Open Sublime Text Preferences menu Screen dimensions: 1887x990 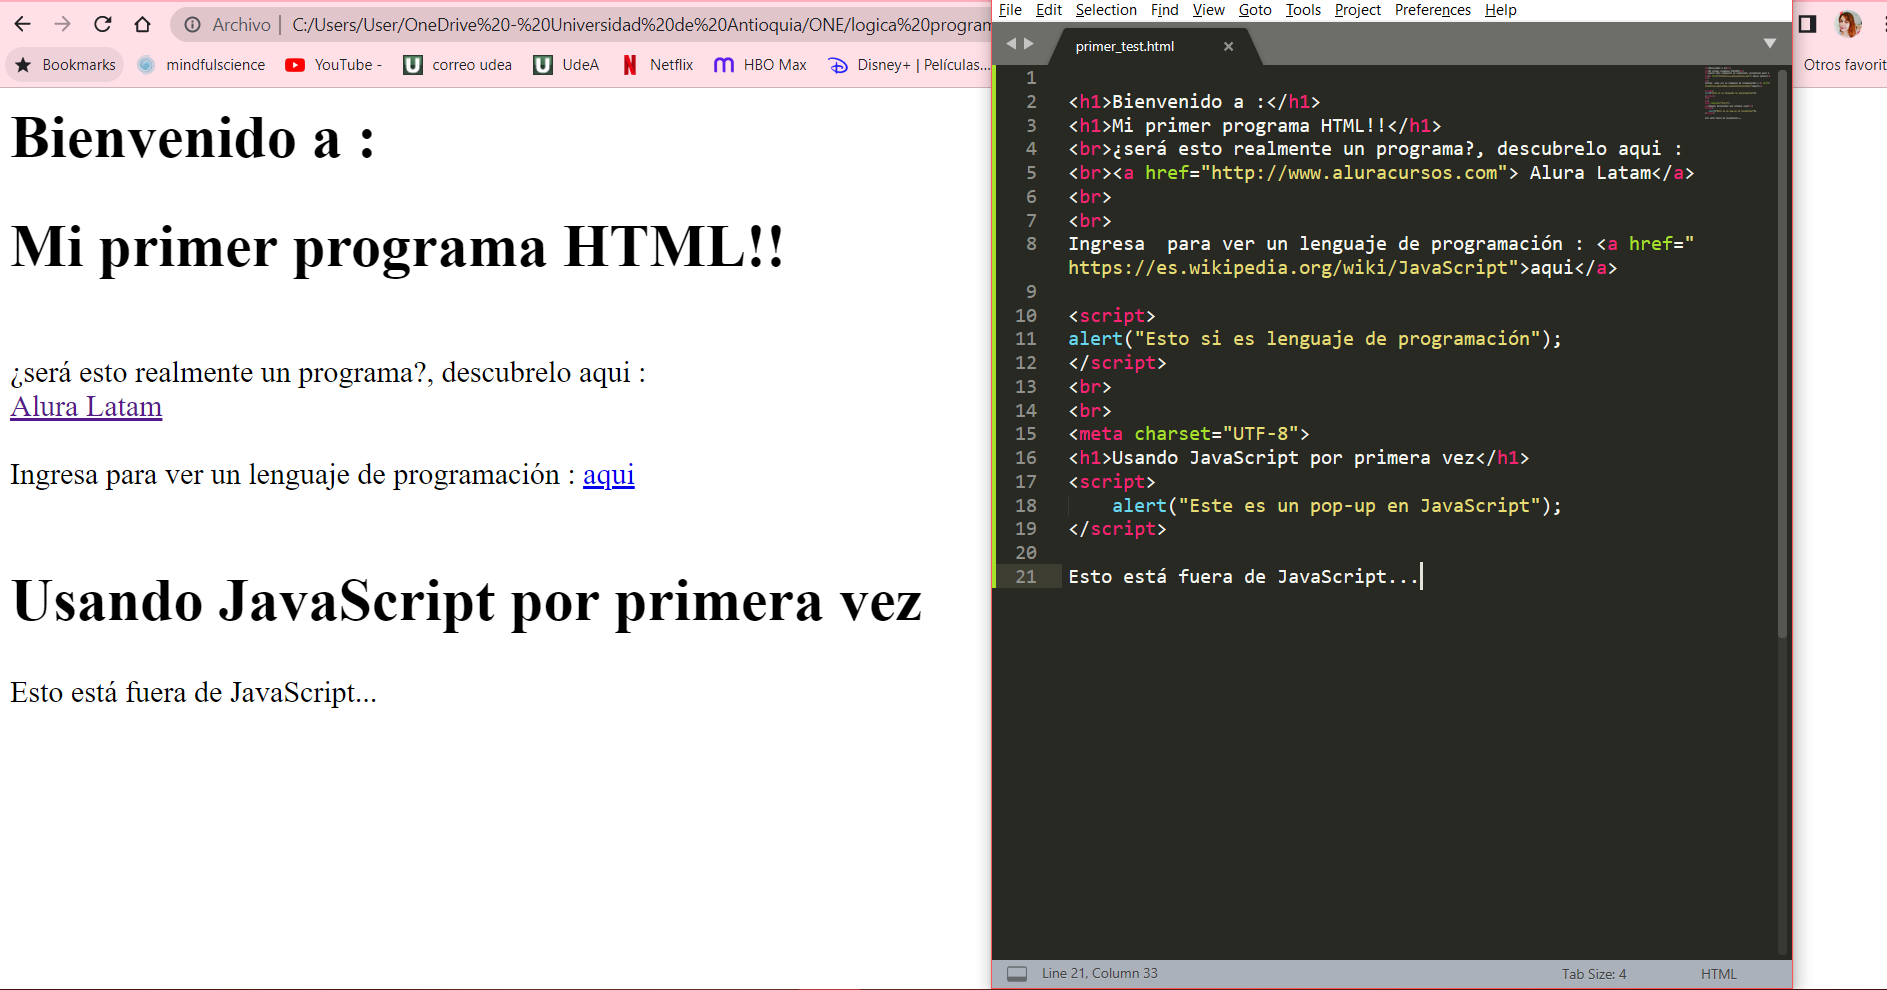click(1433, 10)
